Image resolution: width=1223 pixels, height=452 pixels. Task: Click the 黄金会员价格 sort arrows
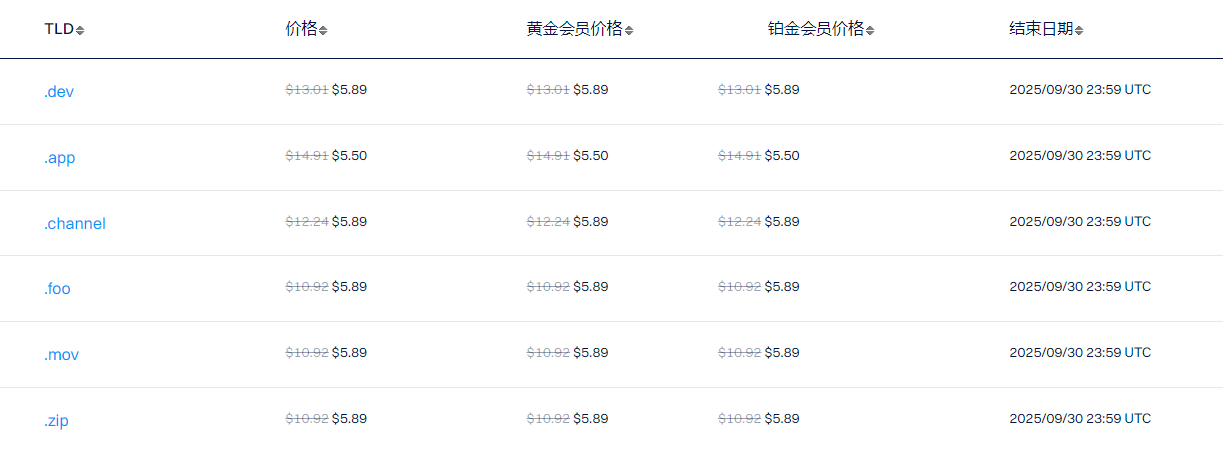628,30
